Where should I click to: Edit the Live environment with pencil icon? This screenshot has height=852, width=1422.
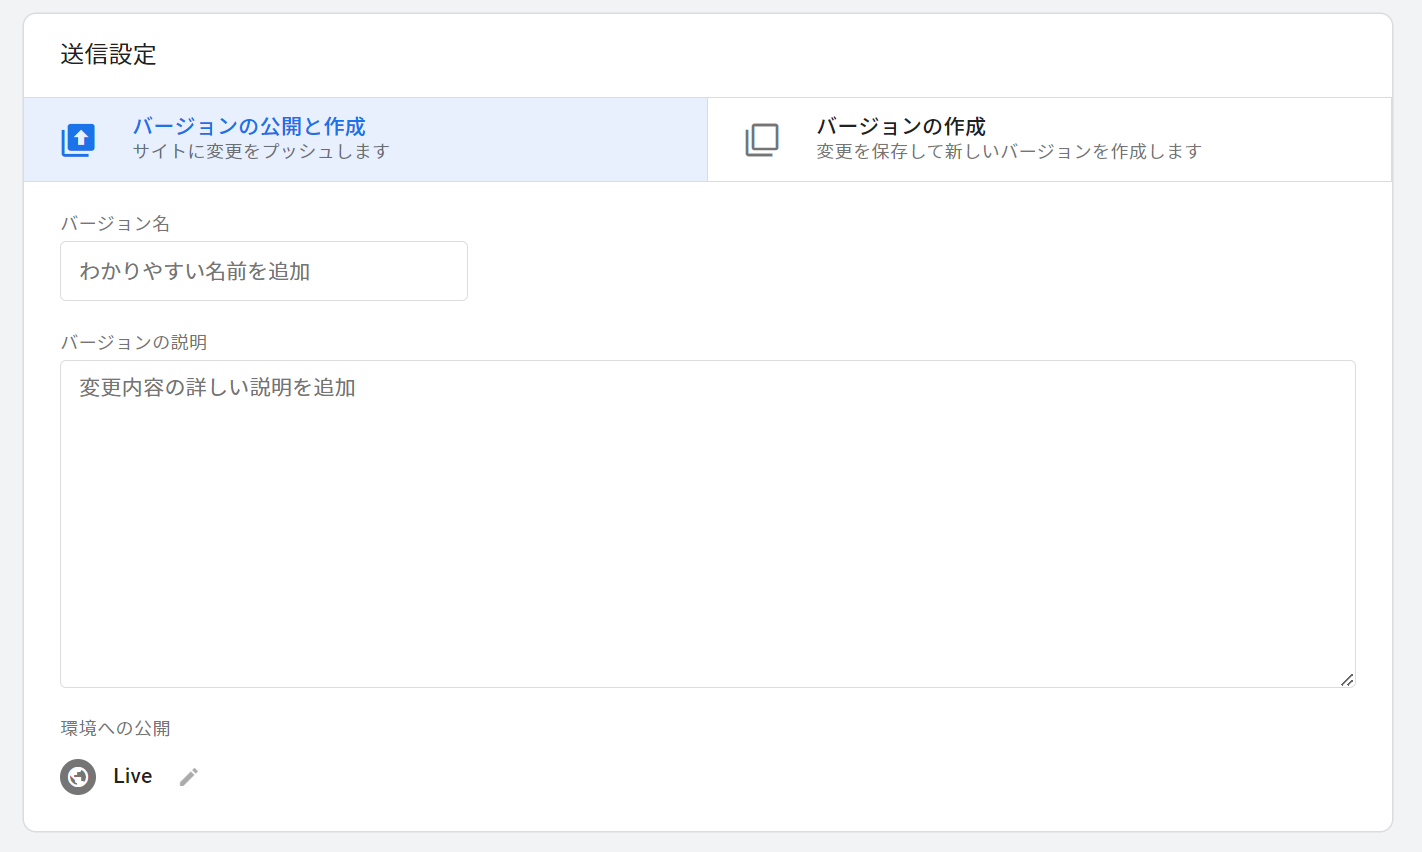(189, 777)
